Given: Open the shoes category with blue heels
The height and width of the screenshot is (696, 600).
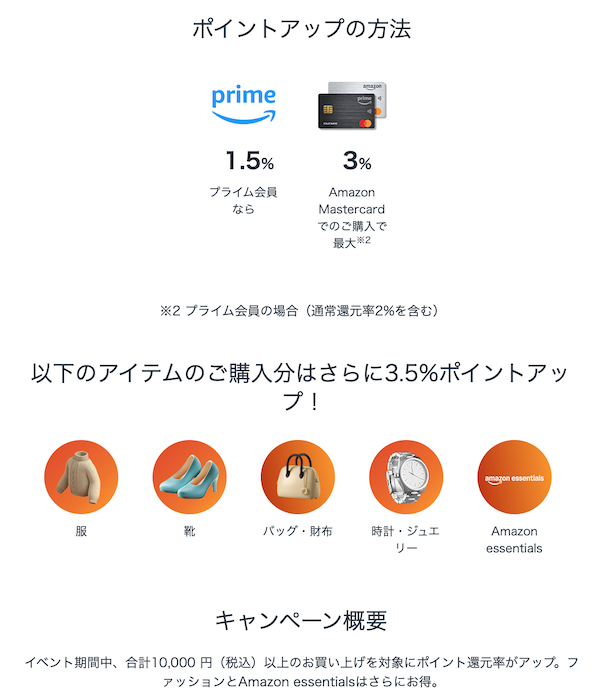Looking at the screenshot, I should [190, 477].
